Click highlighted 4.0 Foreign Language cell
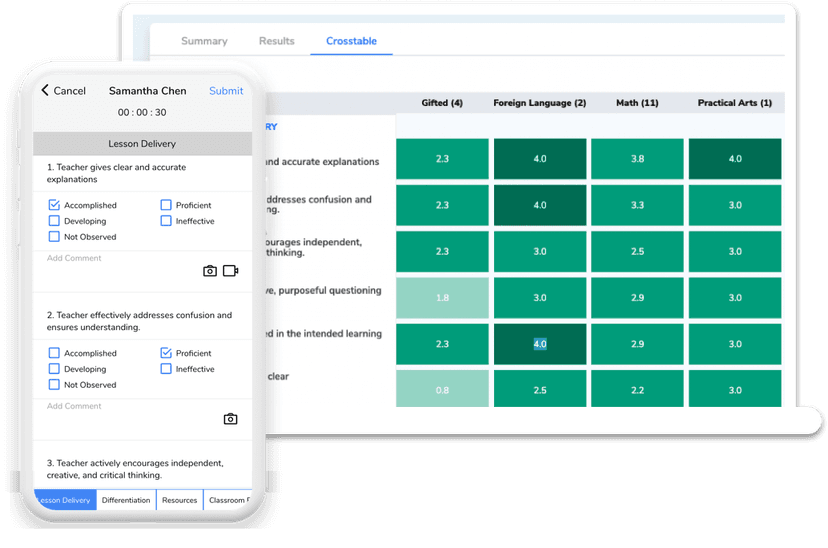This screenshot has width=828, height=548. pyautogui.click(x=540, y=344)
